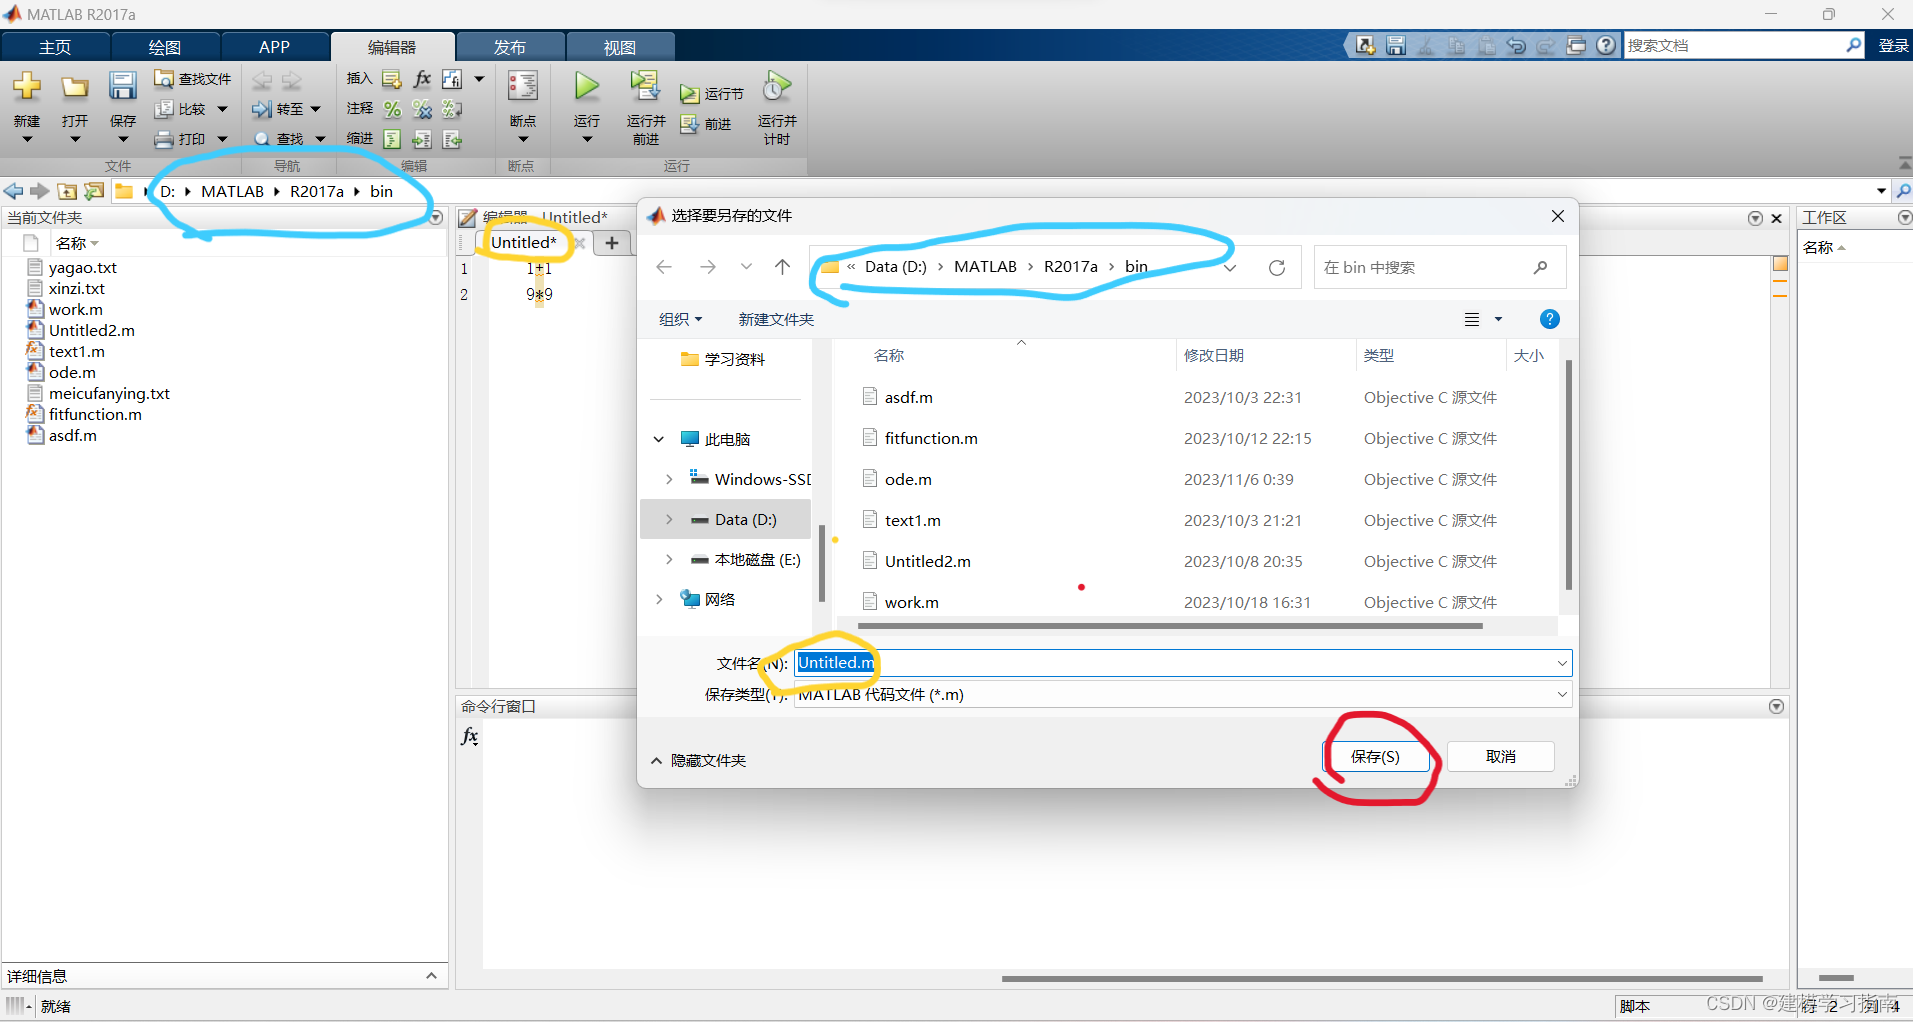Select ode.m in the dialog file list
Image resolution: width=1913 pixels, height=1022 pixels.
[x=908, y=480]
